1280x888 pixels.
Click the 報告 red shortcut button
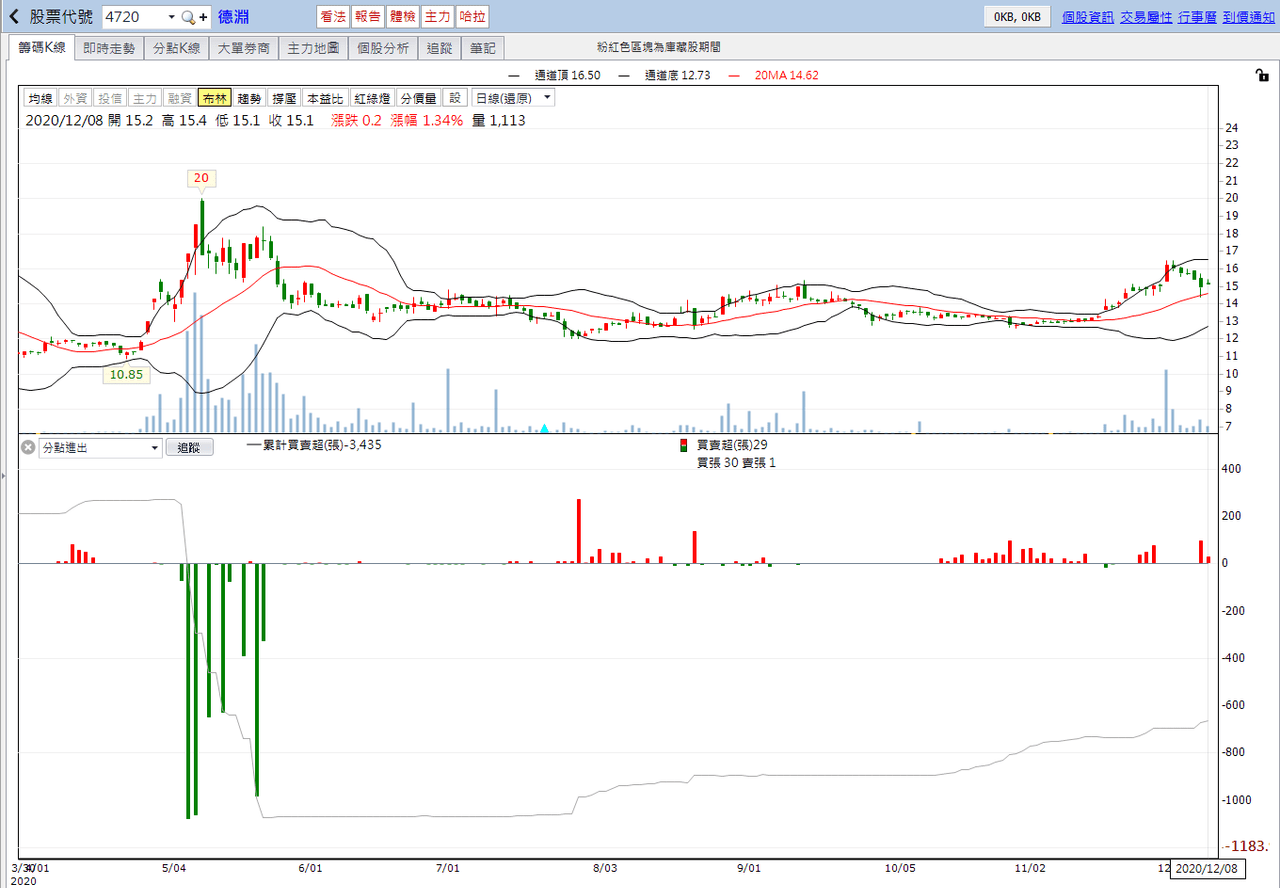(x=367, y=17)
